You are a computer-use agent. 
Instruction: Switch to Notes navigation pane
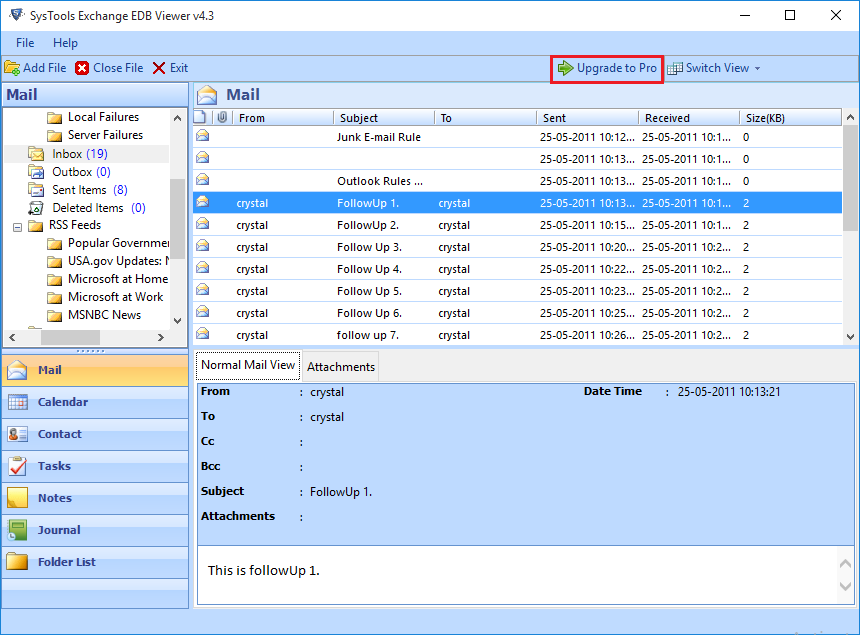tap(95, 498)
